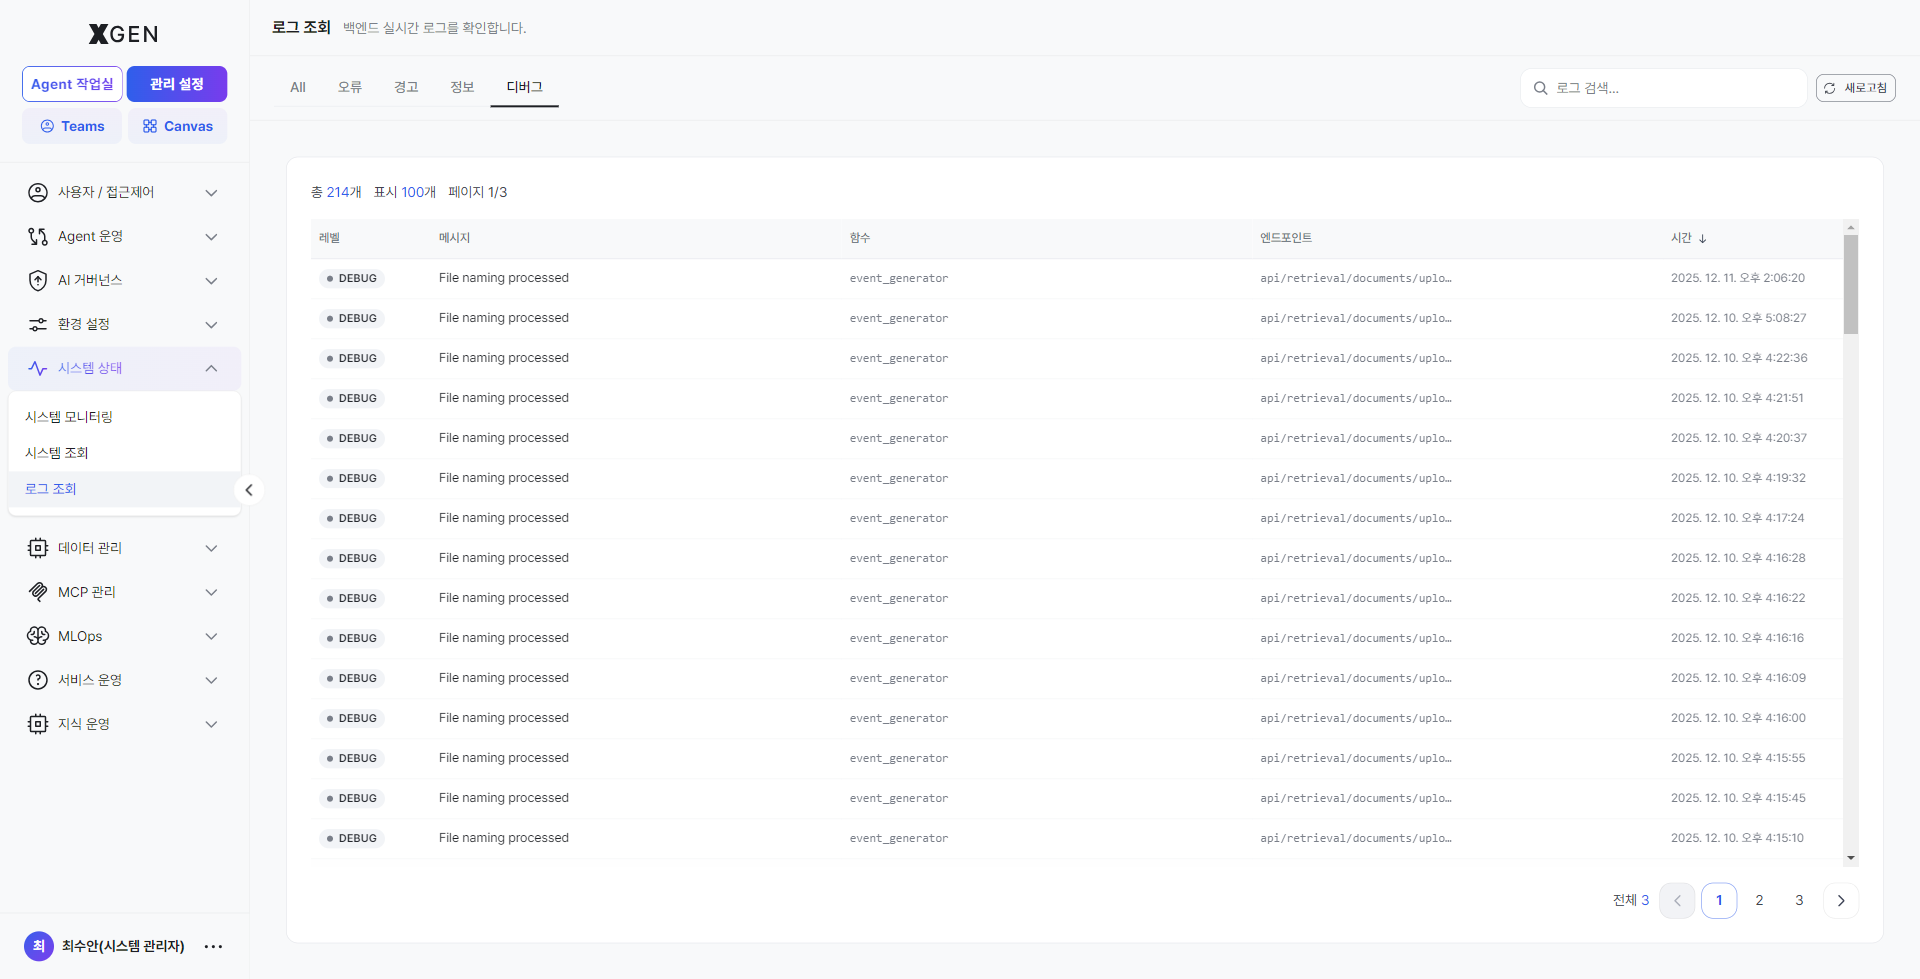
Task: Sort logs by 시간 column arrow
Action: (1702, 239)
